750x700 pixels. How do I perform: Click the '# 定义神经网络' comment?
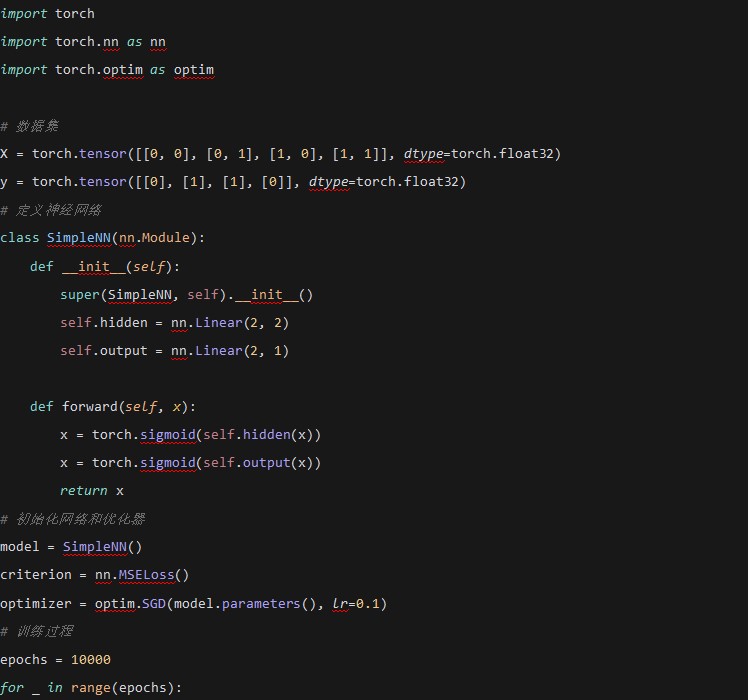[x=50, y=210]
